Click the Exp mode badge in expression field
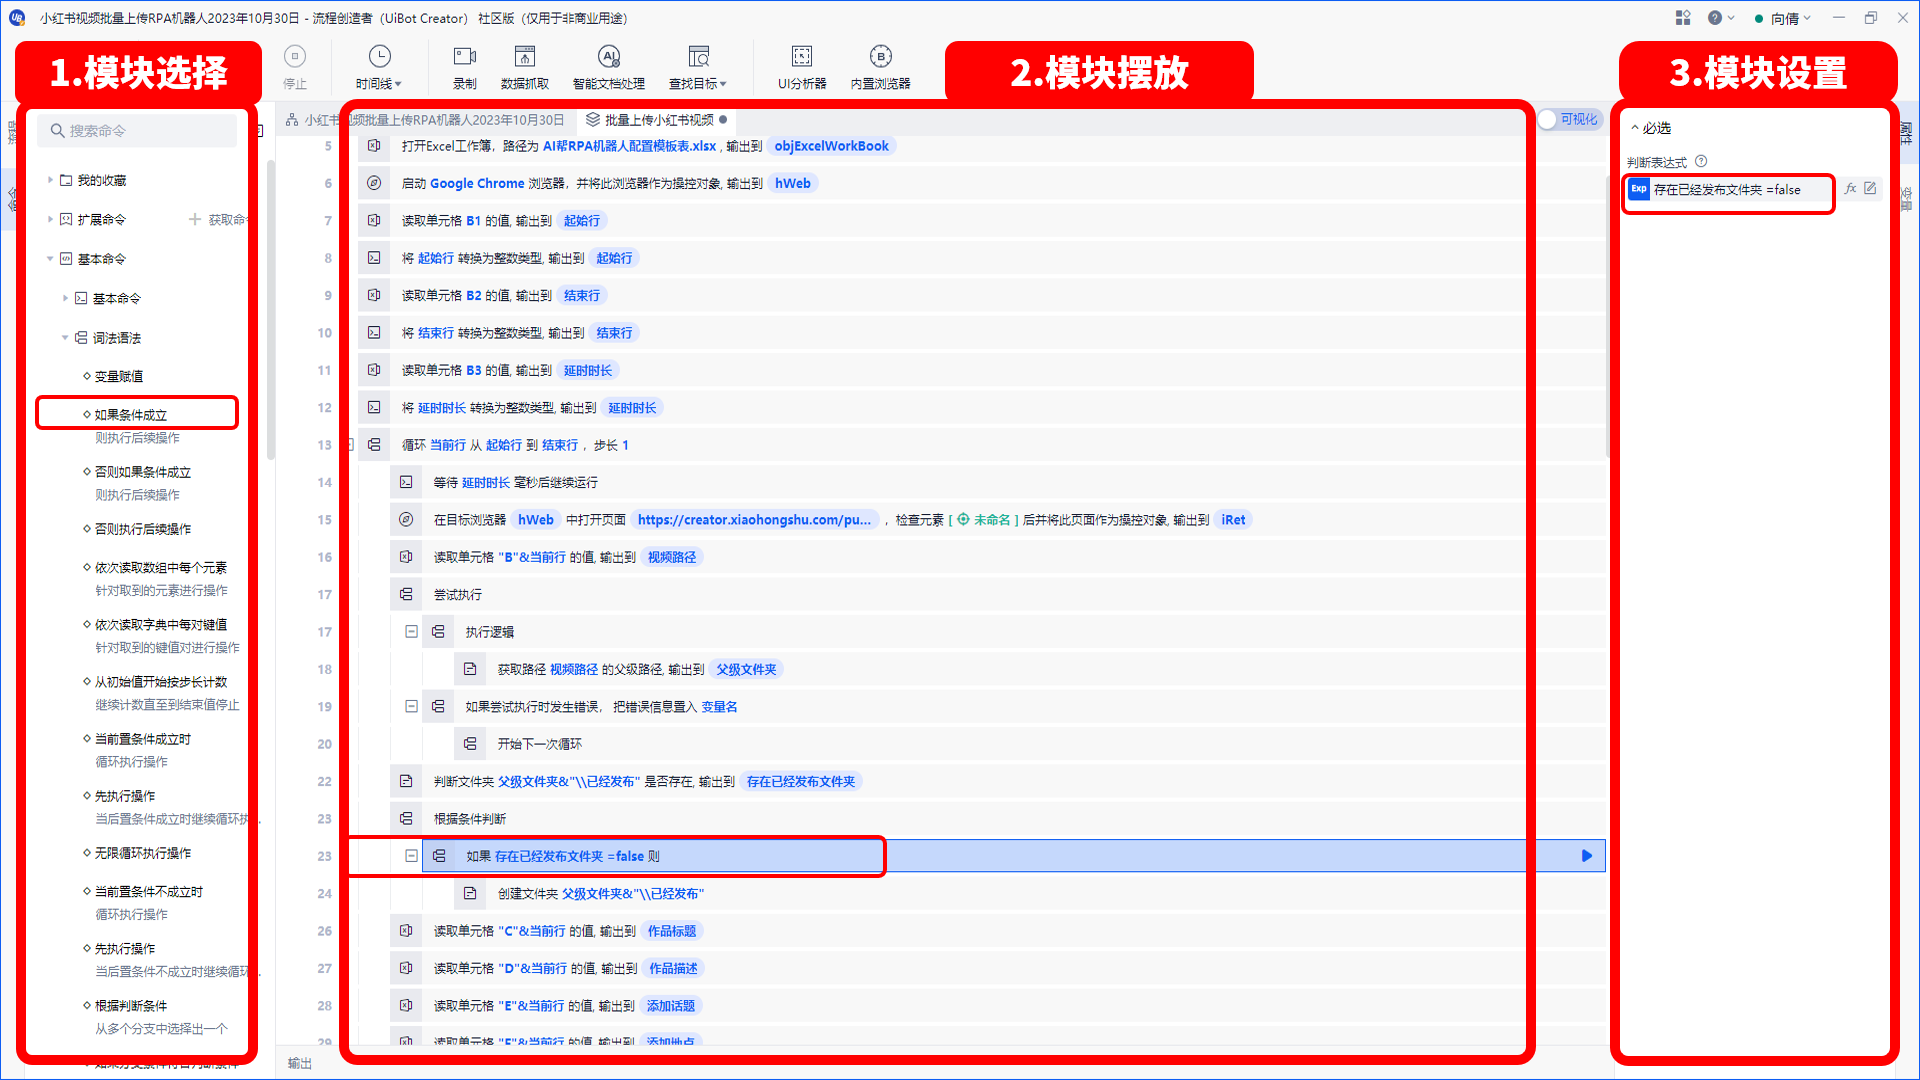The image size is (1920, 1080). tap(1639, 189)
